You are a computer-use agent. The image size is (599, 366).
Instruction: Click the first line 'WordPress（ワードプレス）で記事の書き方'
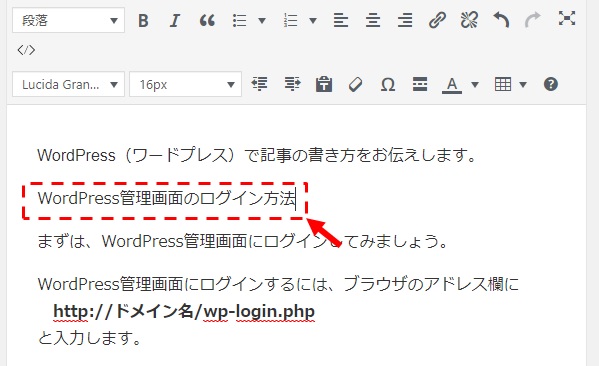point(257,155)
